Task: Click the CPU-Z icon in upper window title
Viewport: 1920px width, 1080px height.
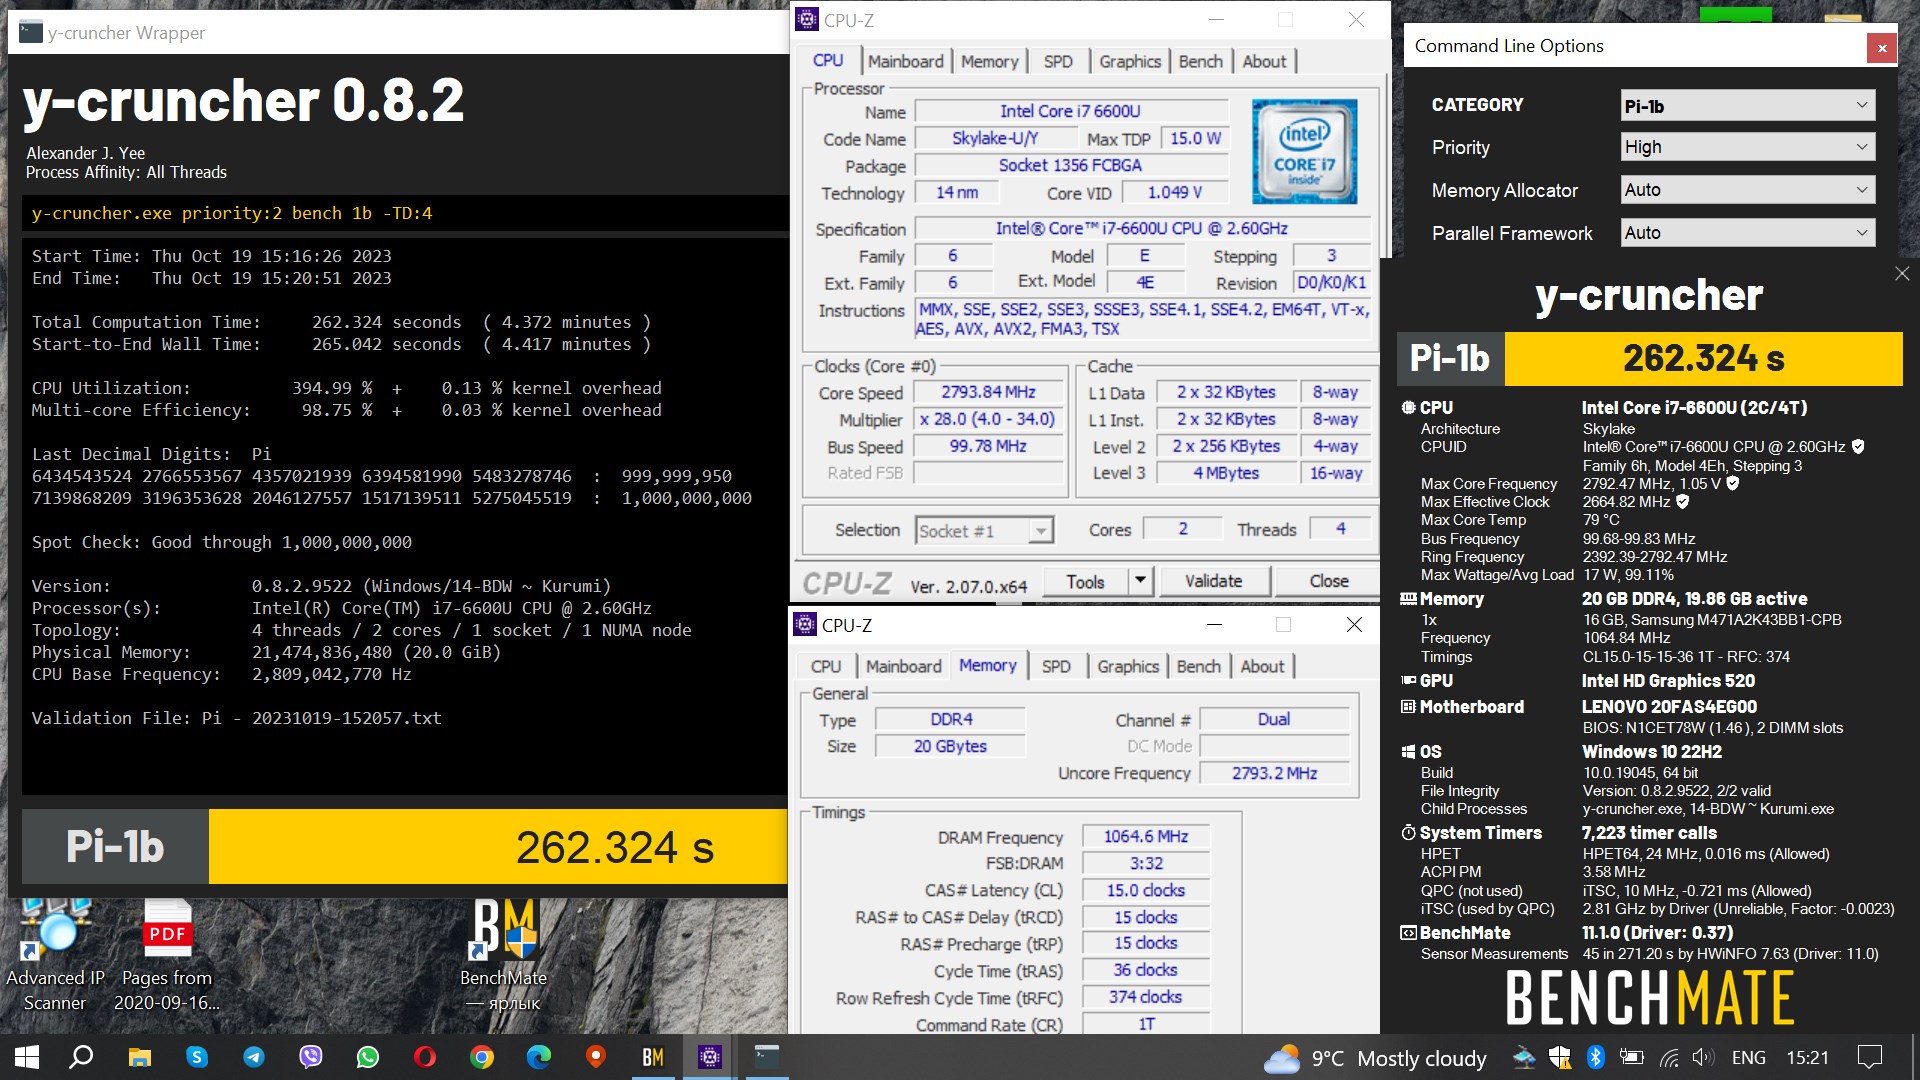Action: pyautogui.click(x=806, y=20)
